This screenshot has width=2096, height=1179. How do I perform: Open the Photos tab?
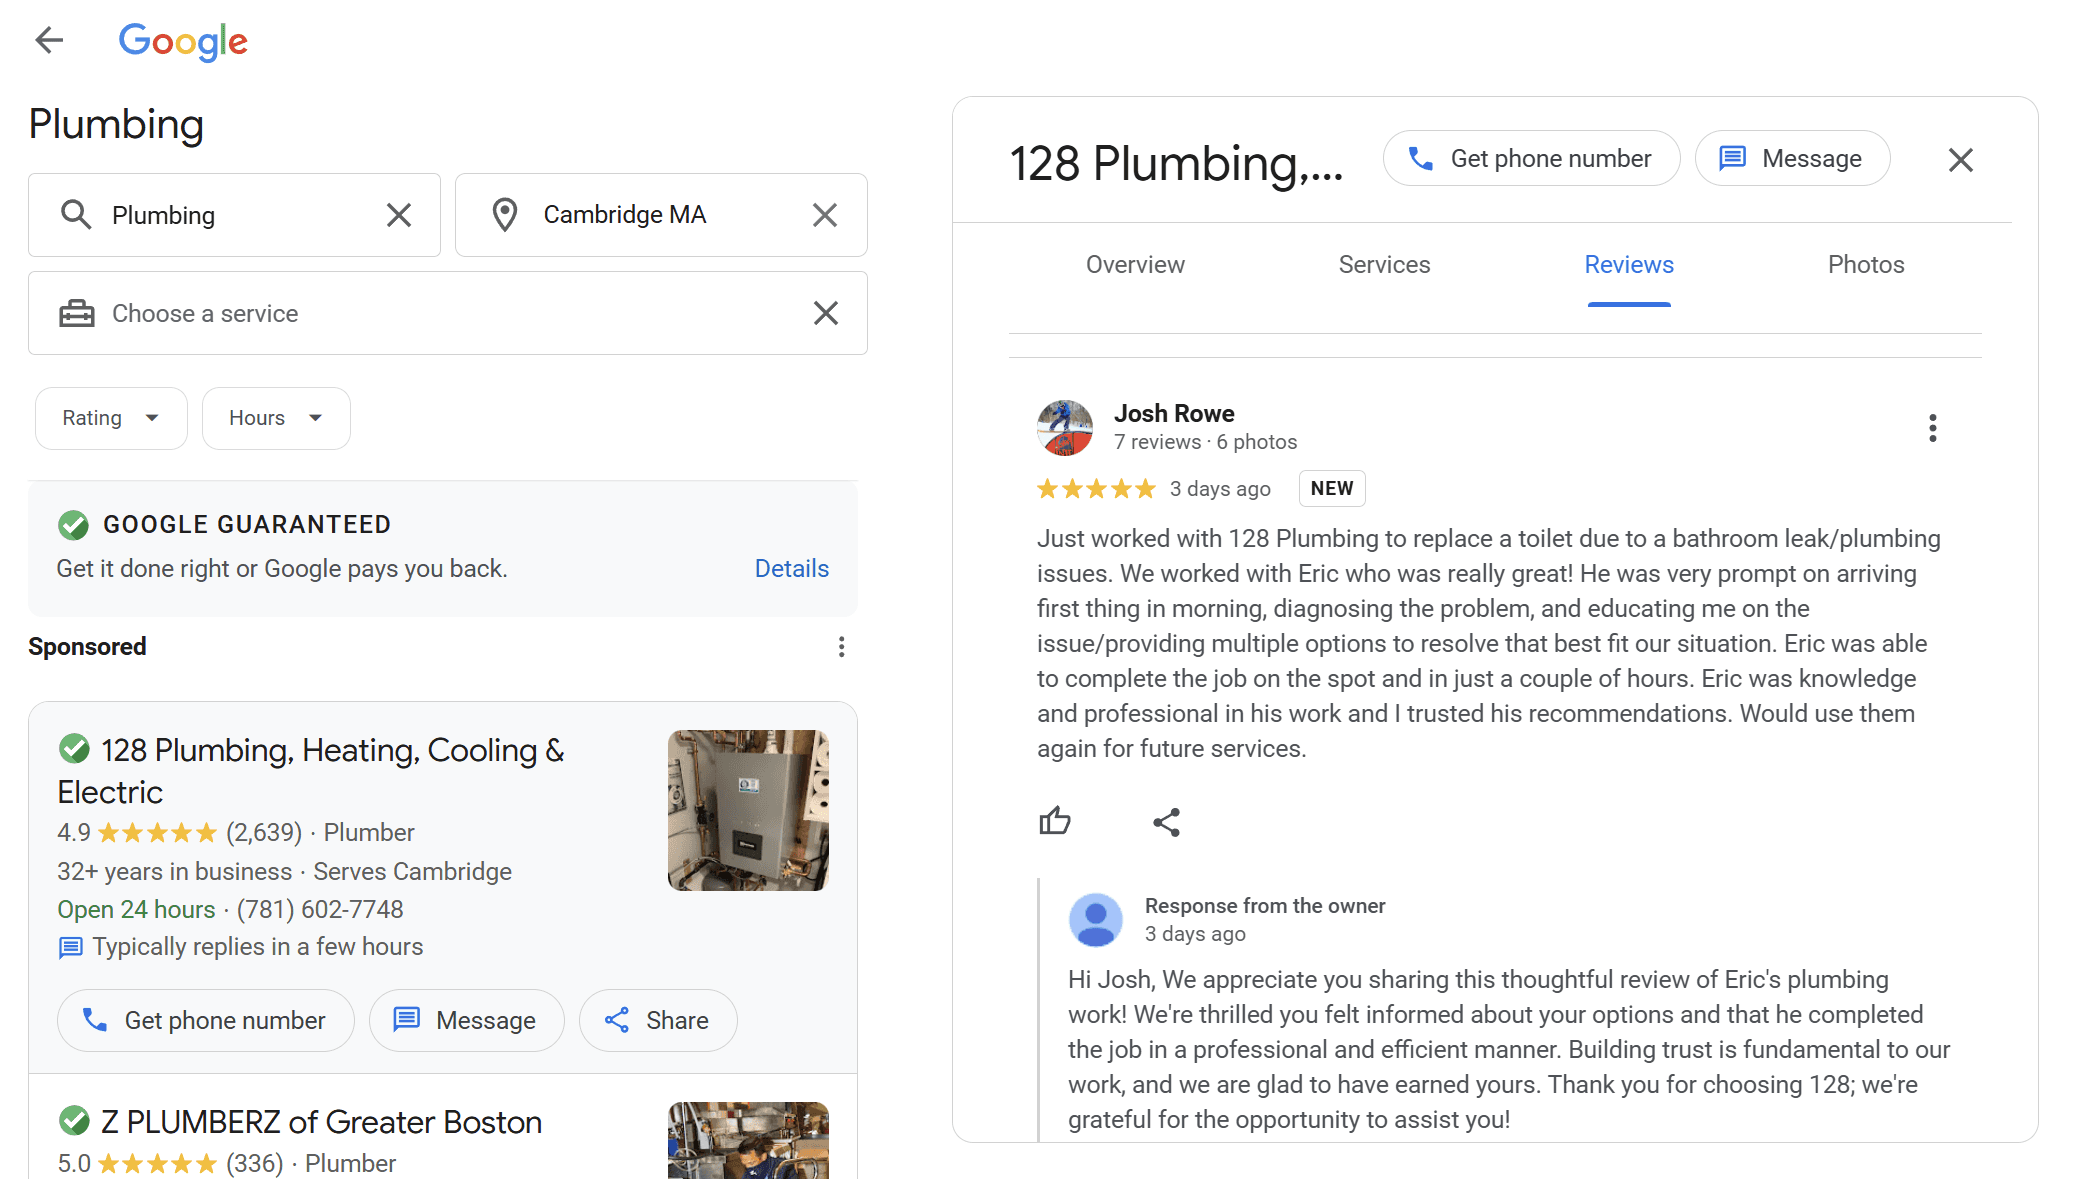pos(1866,265)
